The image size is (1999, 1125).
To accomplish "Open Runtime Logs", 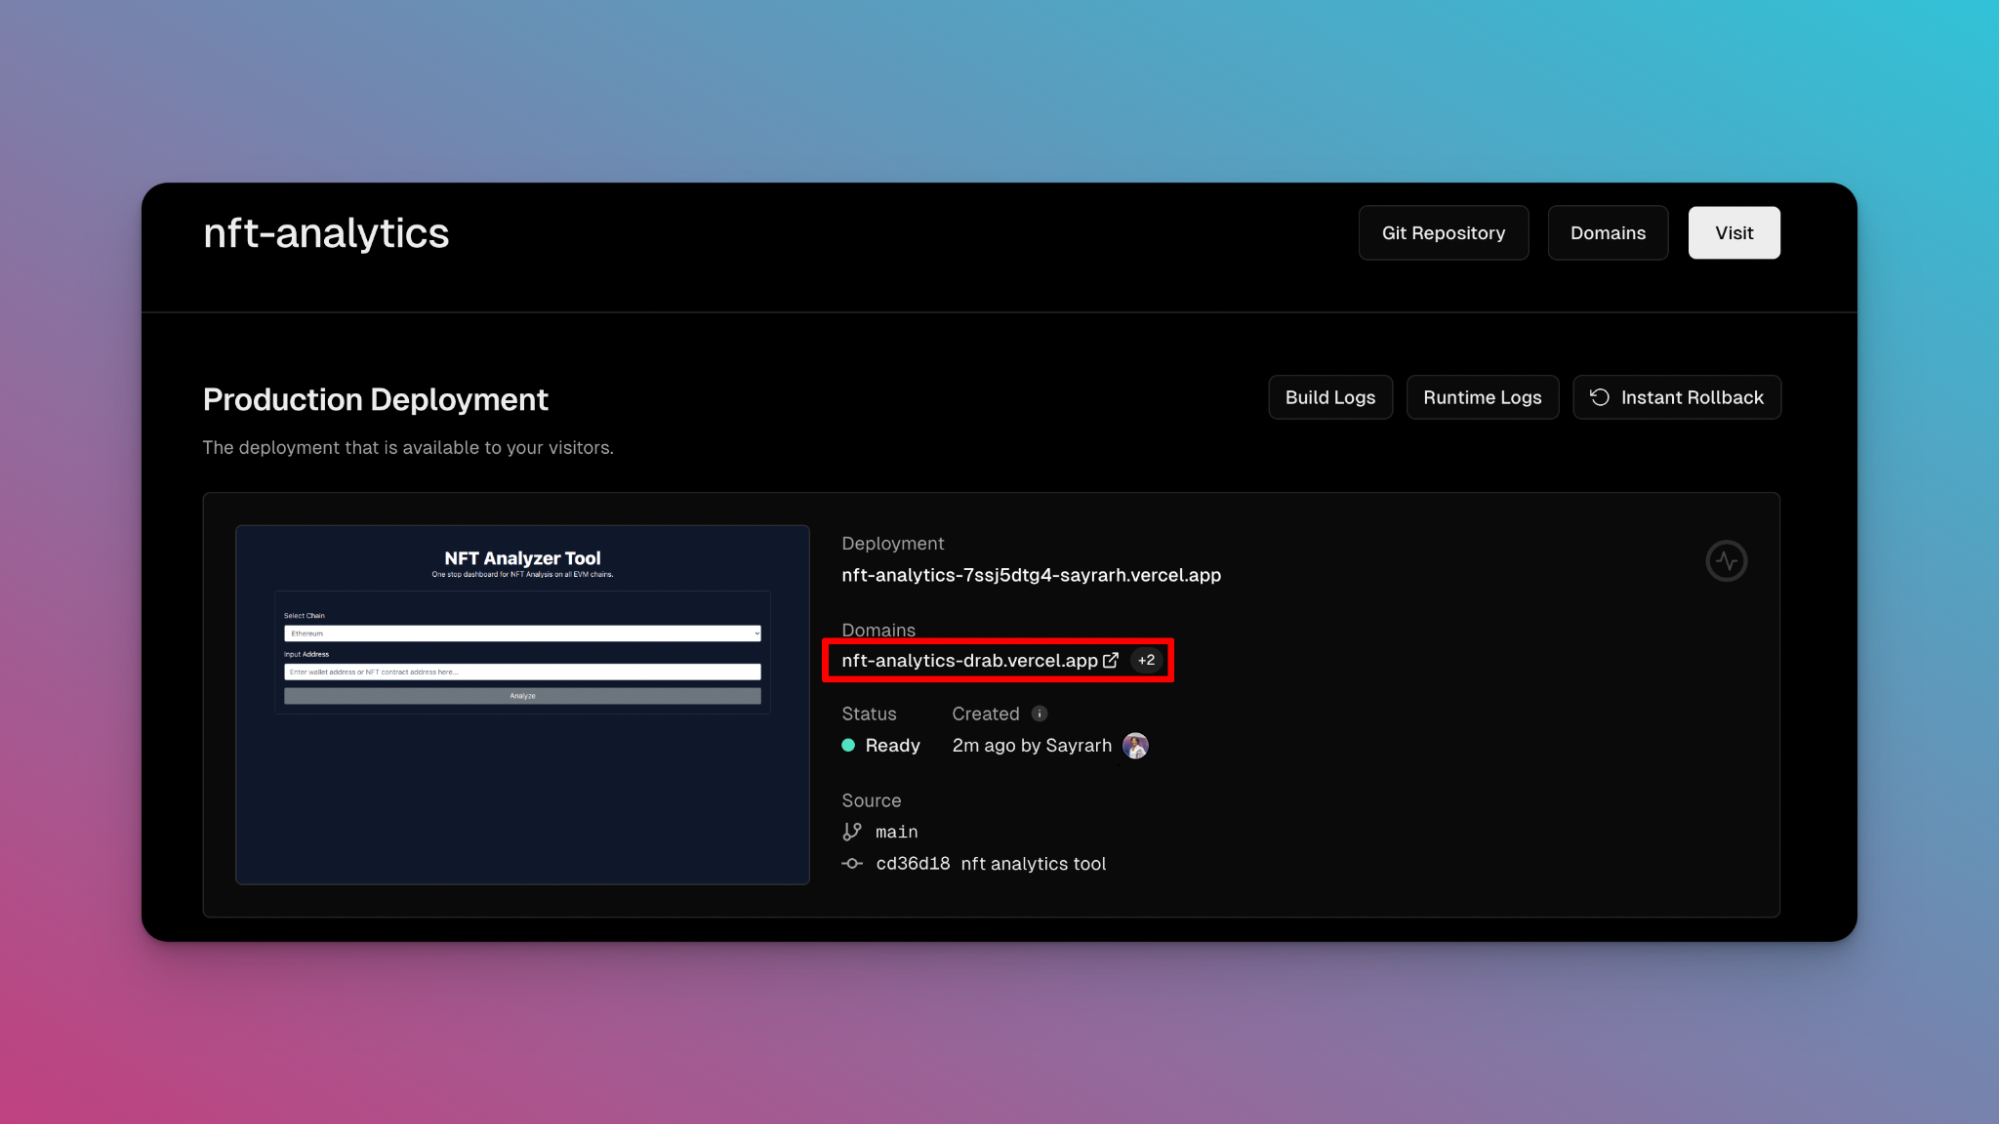I will pos(1482,398).
